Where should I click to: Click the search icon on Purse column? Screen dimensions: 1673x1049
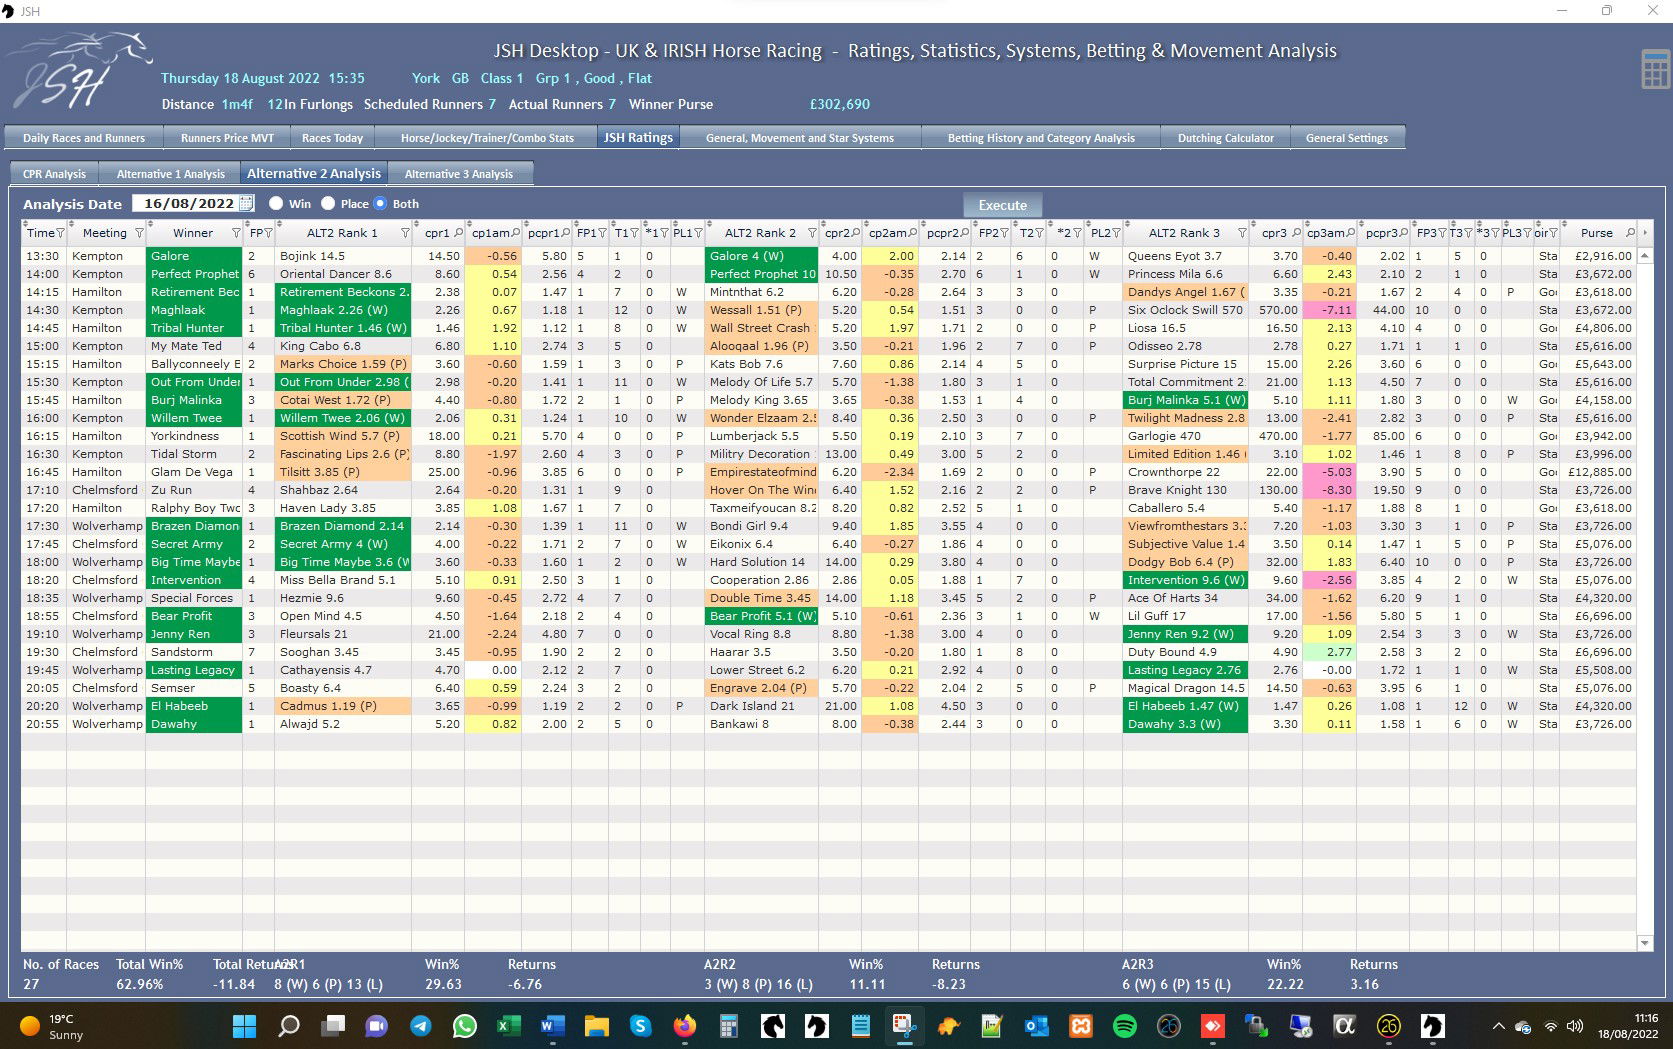[x=1630, y=233]
